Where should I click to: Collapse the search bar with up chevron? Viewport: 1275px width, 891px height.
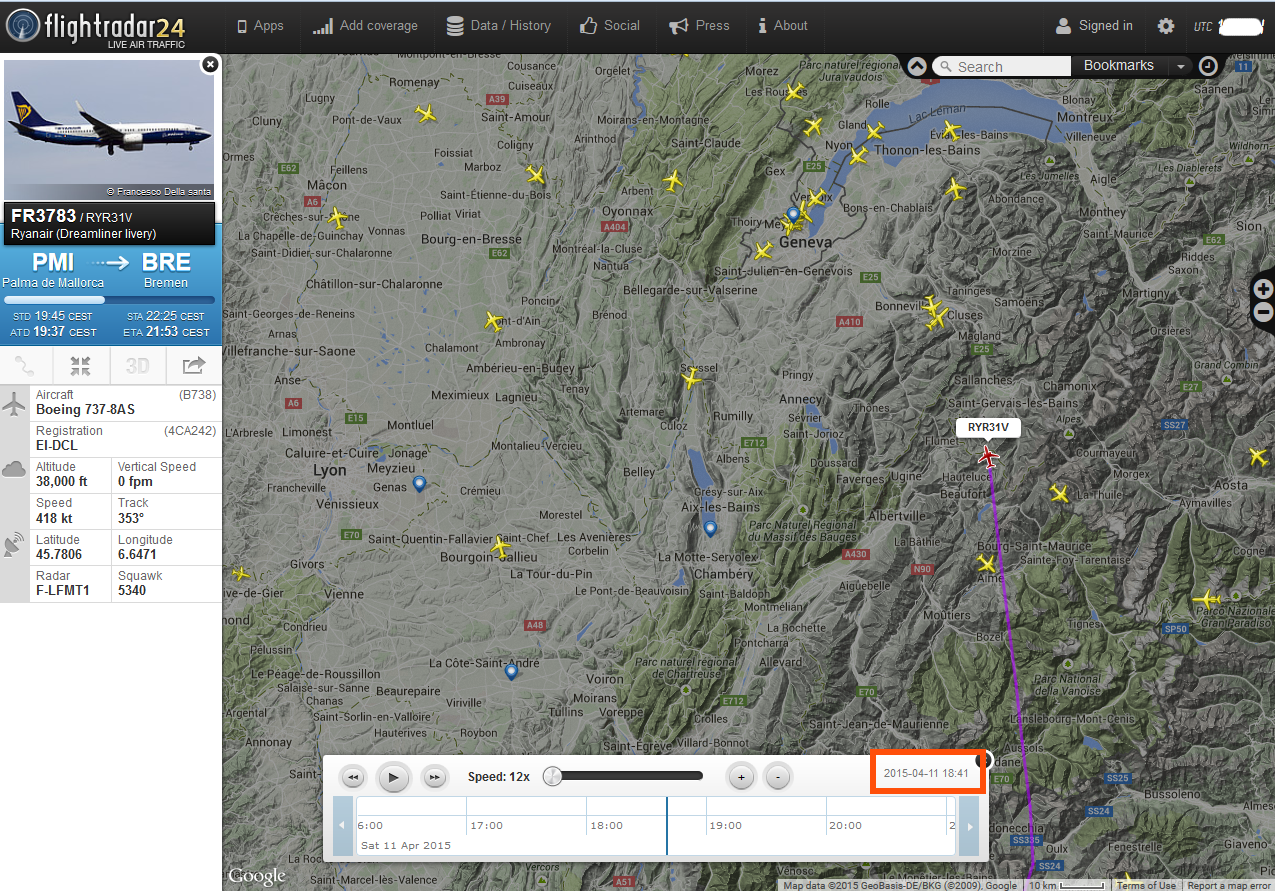pyautogui.click(x=917, y=66)
